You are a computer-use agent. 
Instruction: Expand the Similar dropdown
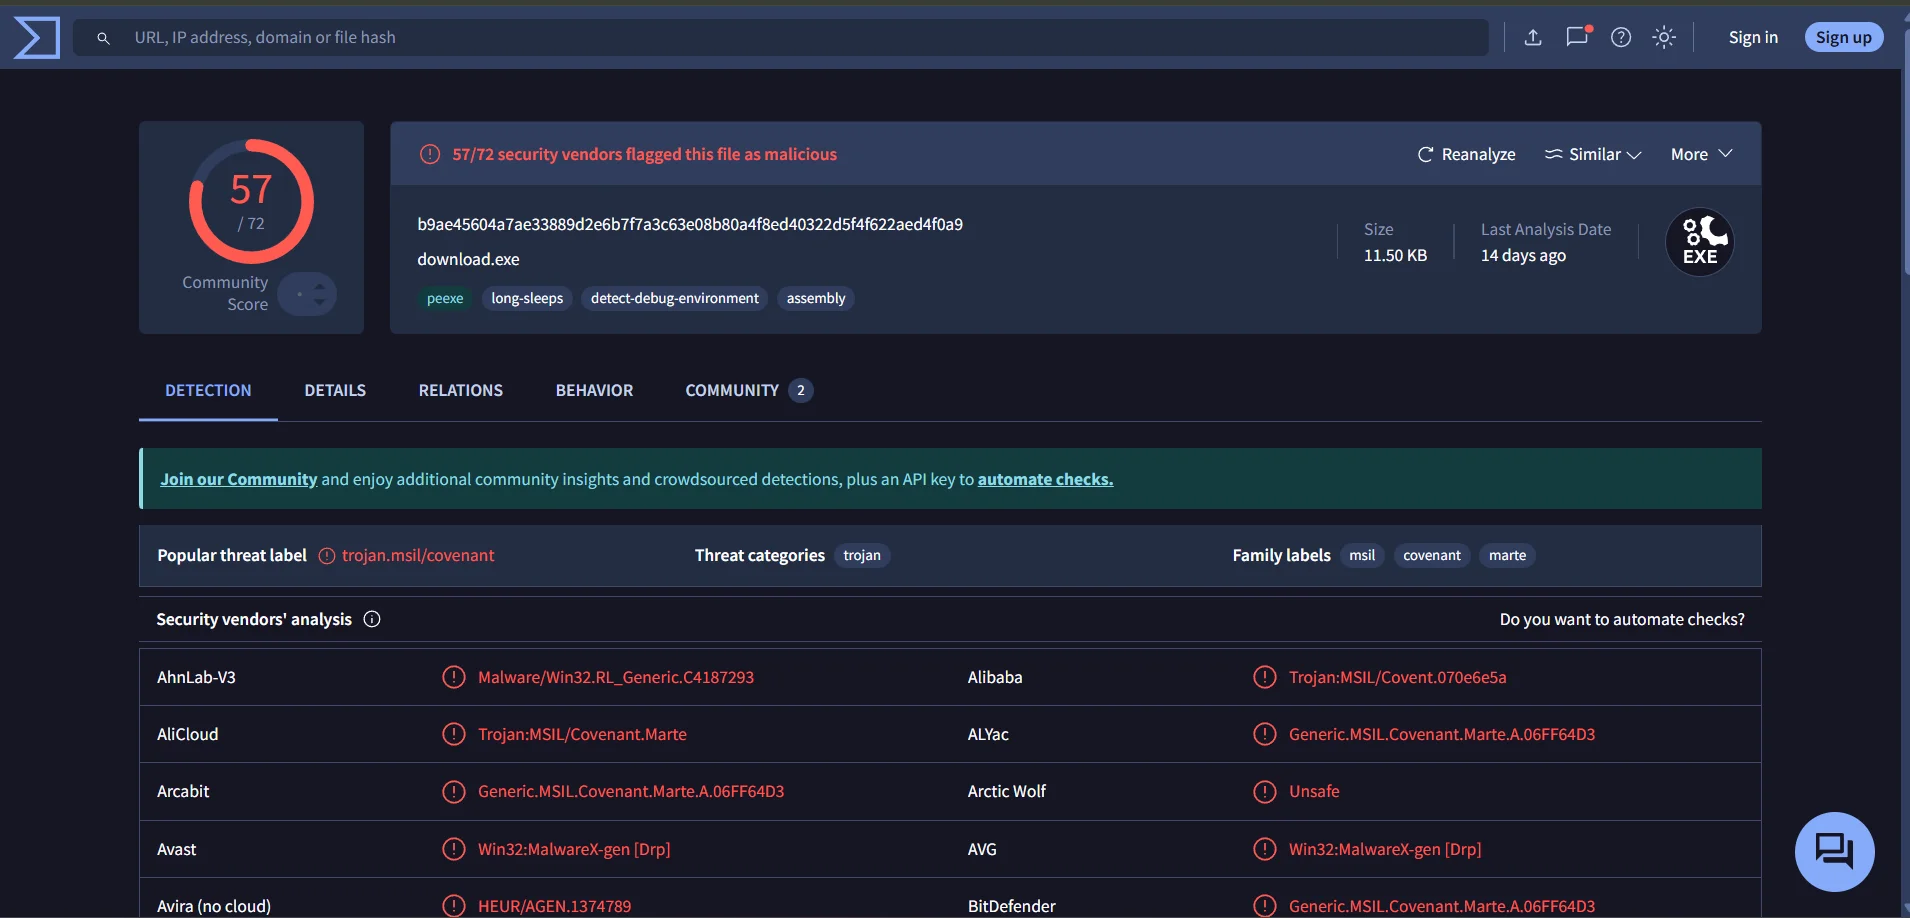tap(1593, 154)
